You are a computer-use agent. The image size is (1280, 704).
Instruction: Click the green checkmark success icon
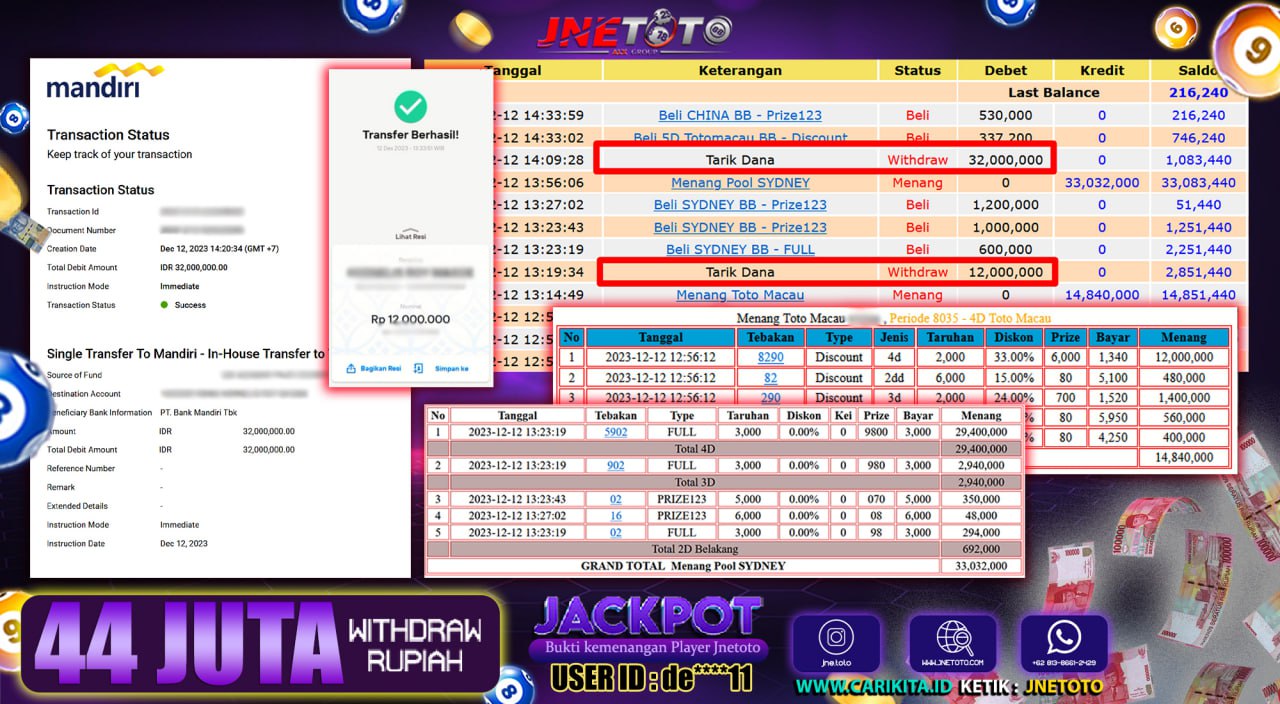(x=410, y=106)
